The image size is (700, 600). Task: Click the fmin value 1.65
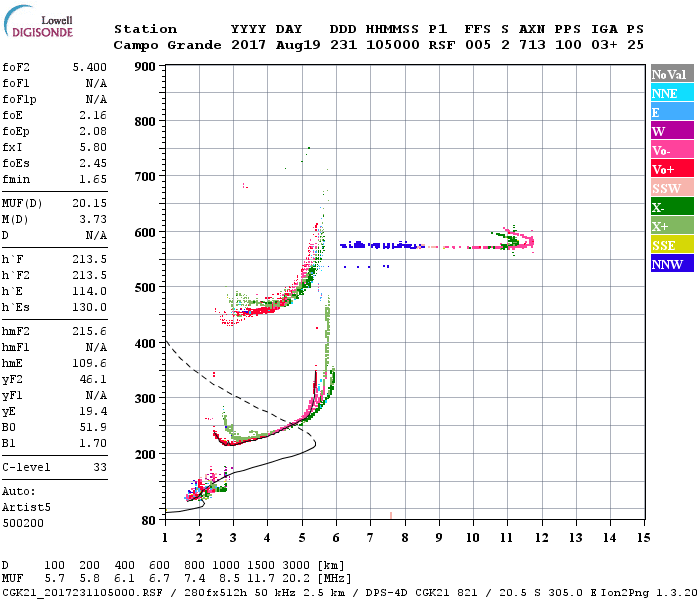tap(93, 179)
